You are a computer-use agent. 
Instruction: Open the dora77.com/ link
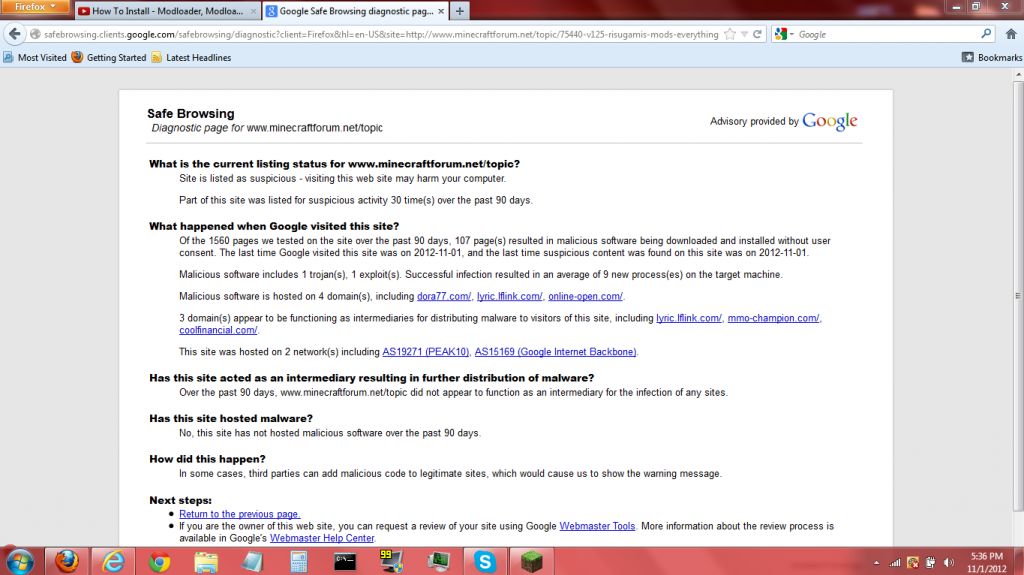point(444,296)
